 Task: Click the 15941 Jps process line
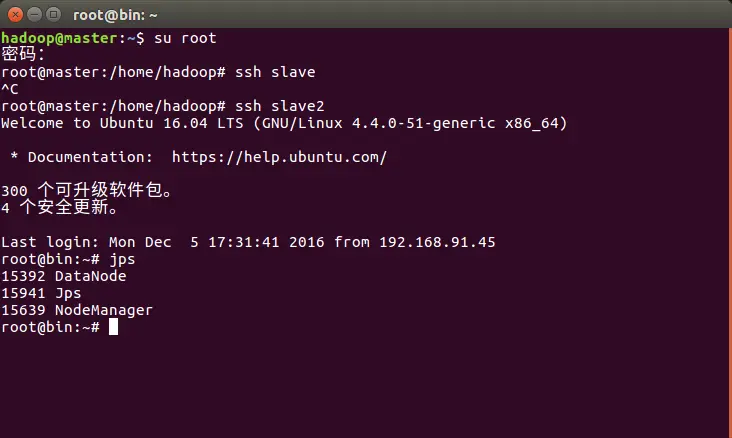(41, 293)
